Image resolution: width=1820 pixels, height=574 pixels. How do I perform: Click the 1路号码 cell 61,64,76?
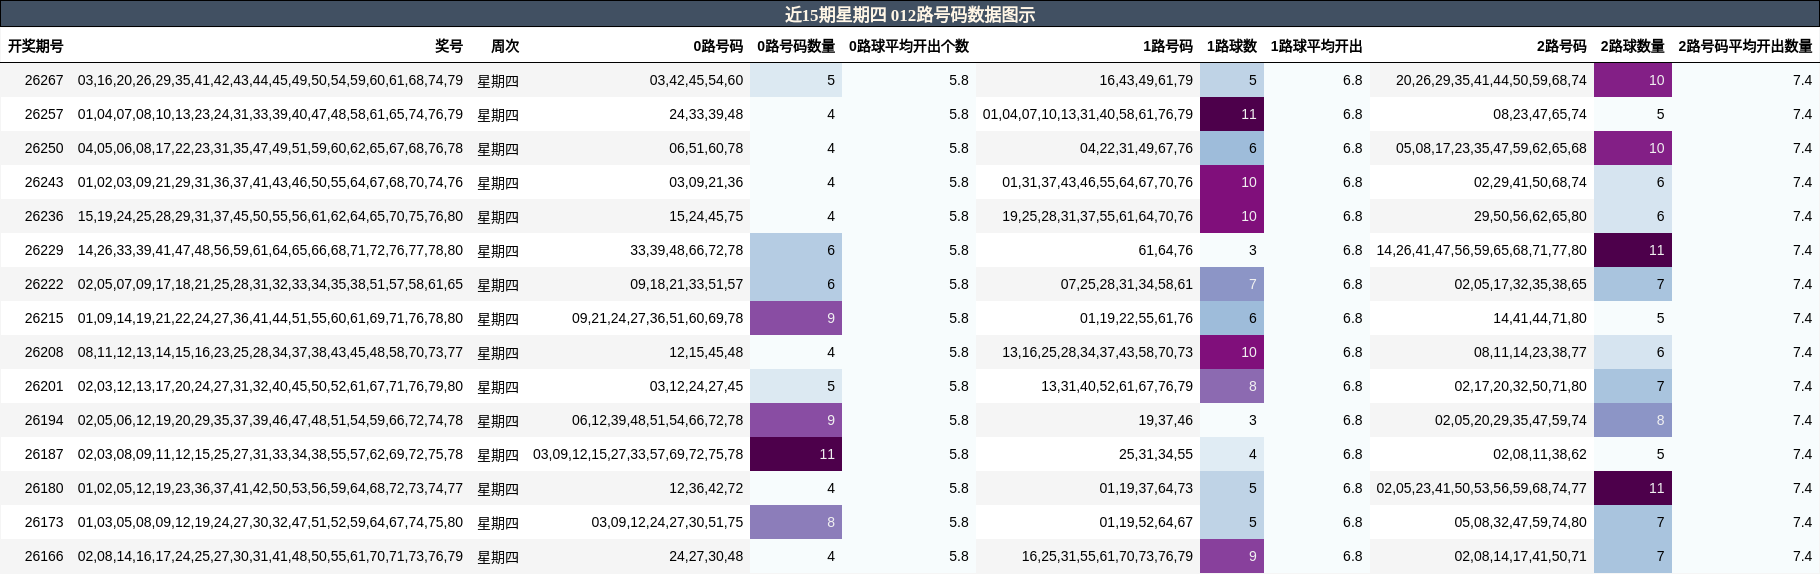click(x=1166, y=250)
